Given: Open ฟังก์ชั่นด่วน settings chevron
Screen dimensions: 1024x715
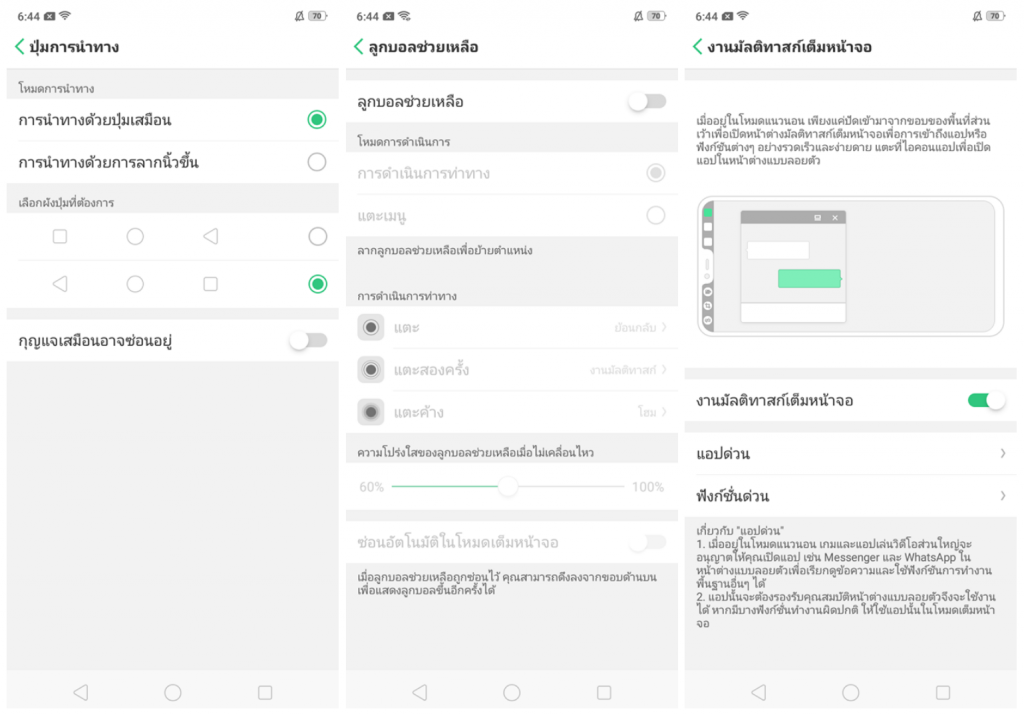Looking at the screenshot, I should (x=1003, y=496).
